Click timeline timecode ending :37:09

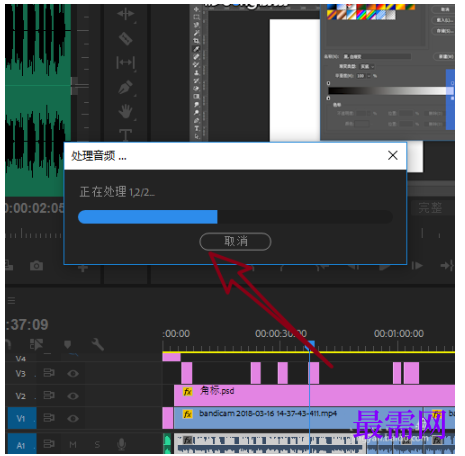[27, 324]
